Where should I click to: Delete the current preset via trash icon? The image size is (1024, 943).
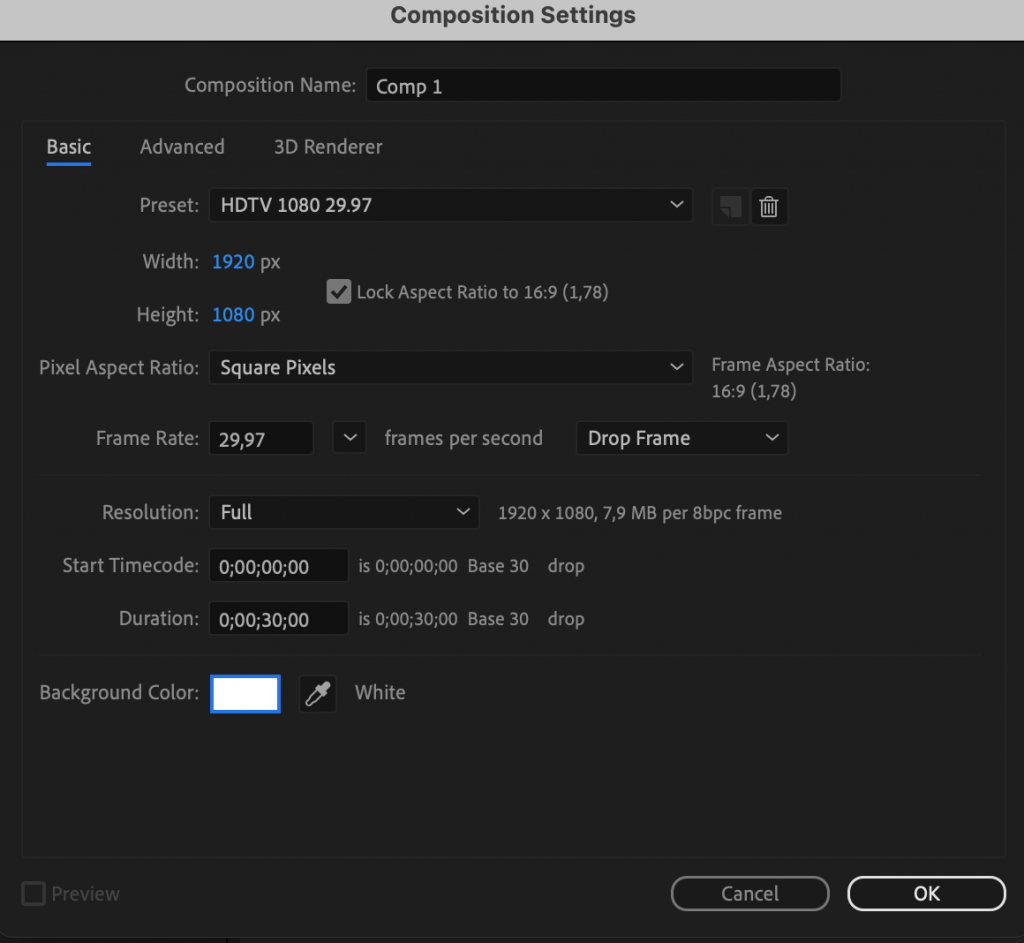(x=768, y=206)
